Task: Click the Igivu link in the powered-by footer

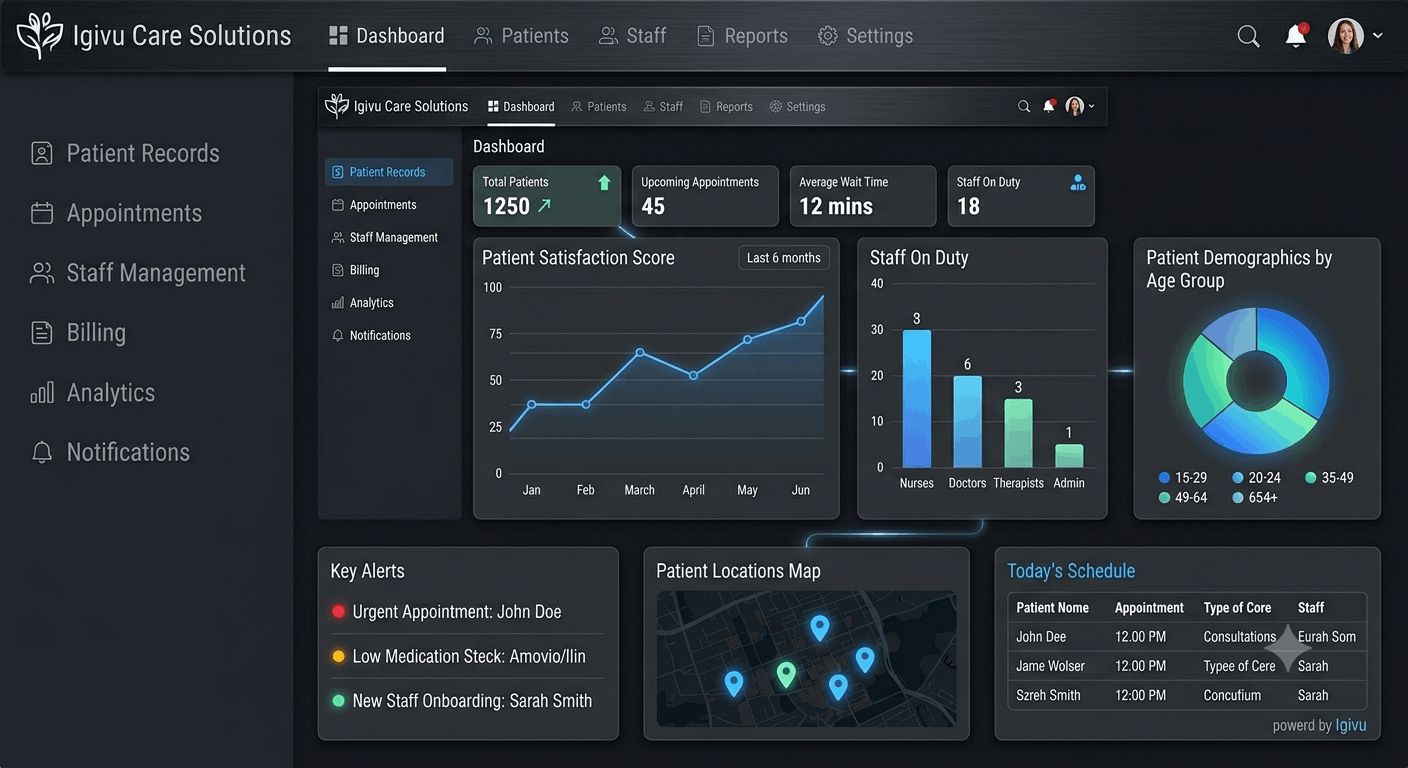Action: [1351, 725]
